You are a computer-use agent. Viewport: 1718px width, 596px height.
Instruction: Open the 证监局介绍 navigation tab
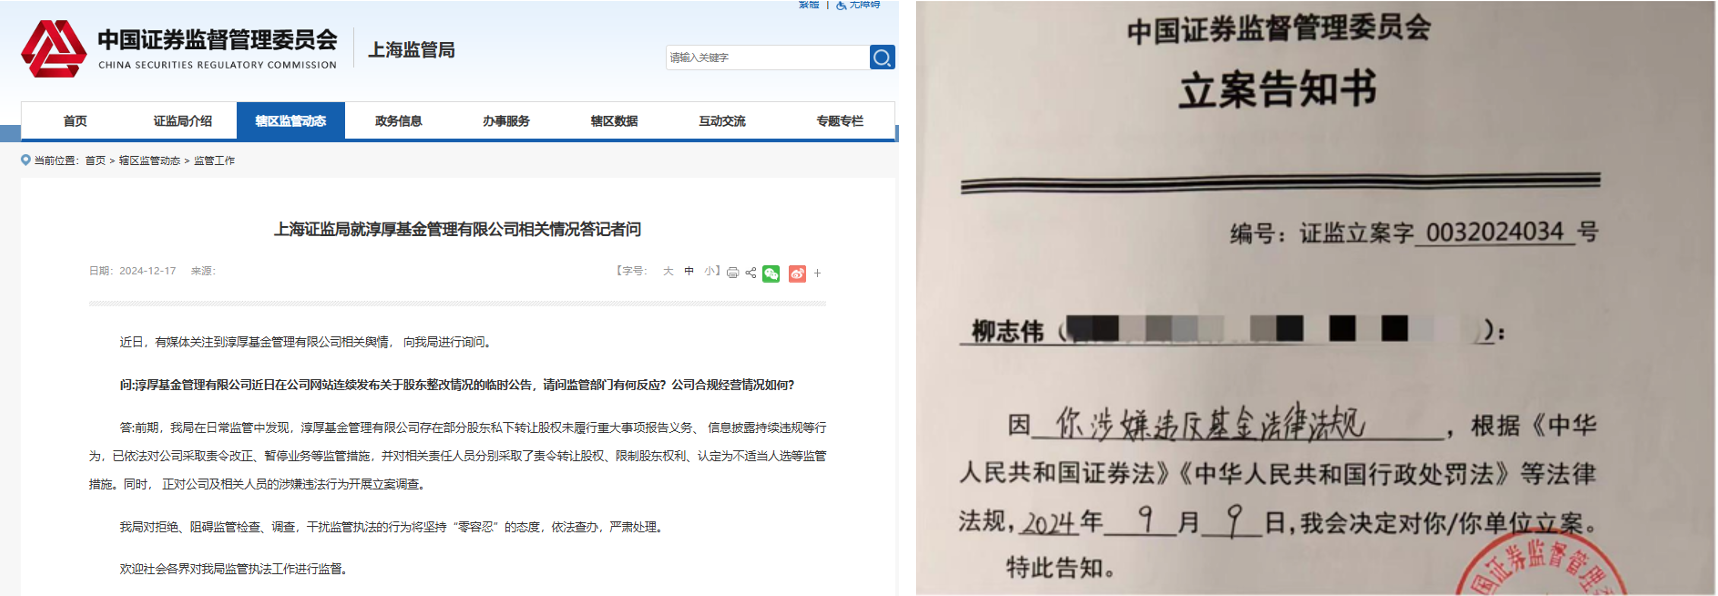click(183, 121)
